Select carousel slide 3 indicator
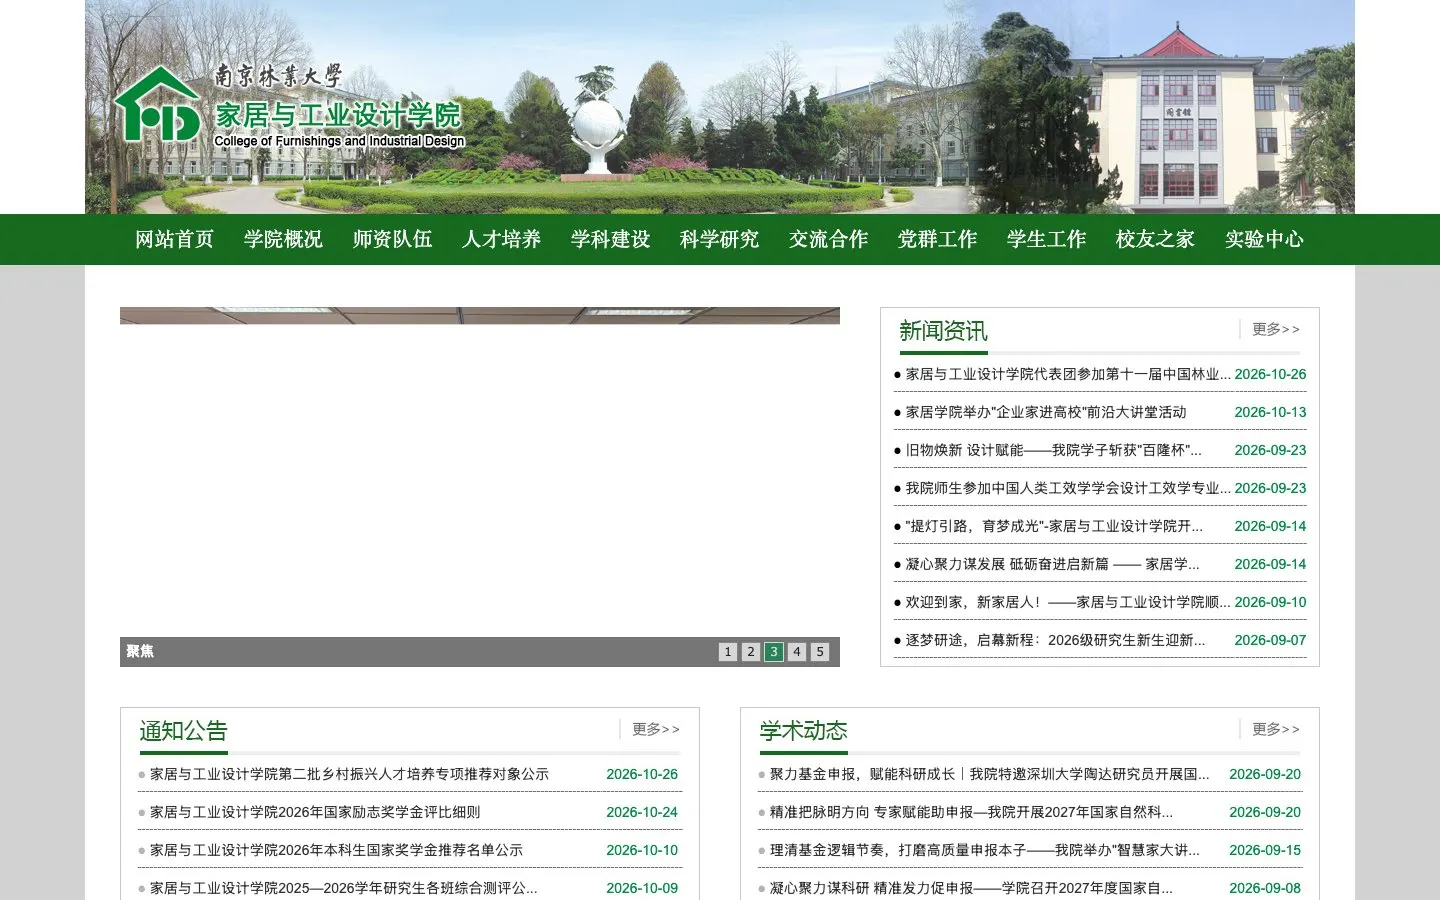The width and height of the screenshot is (1440, 900). [x=774, y=652]
